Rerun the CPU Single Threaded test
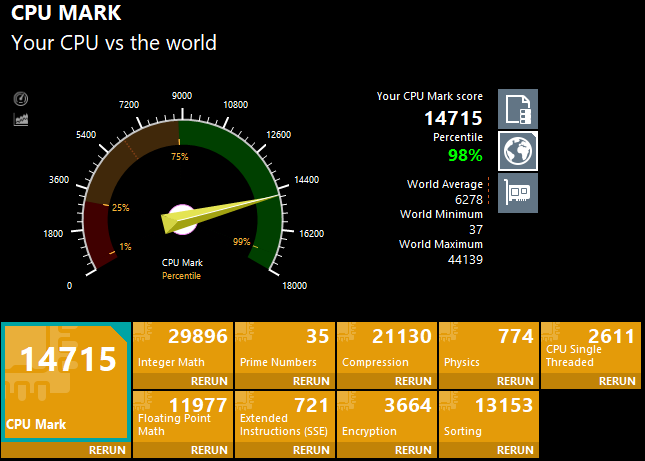The height and width of the screenshot is (461, 645). 617,381
